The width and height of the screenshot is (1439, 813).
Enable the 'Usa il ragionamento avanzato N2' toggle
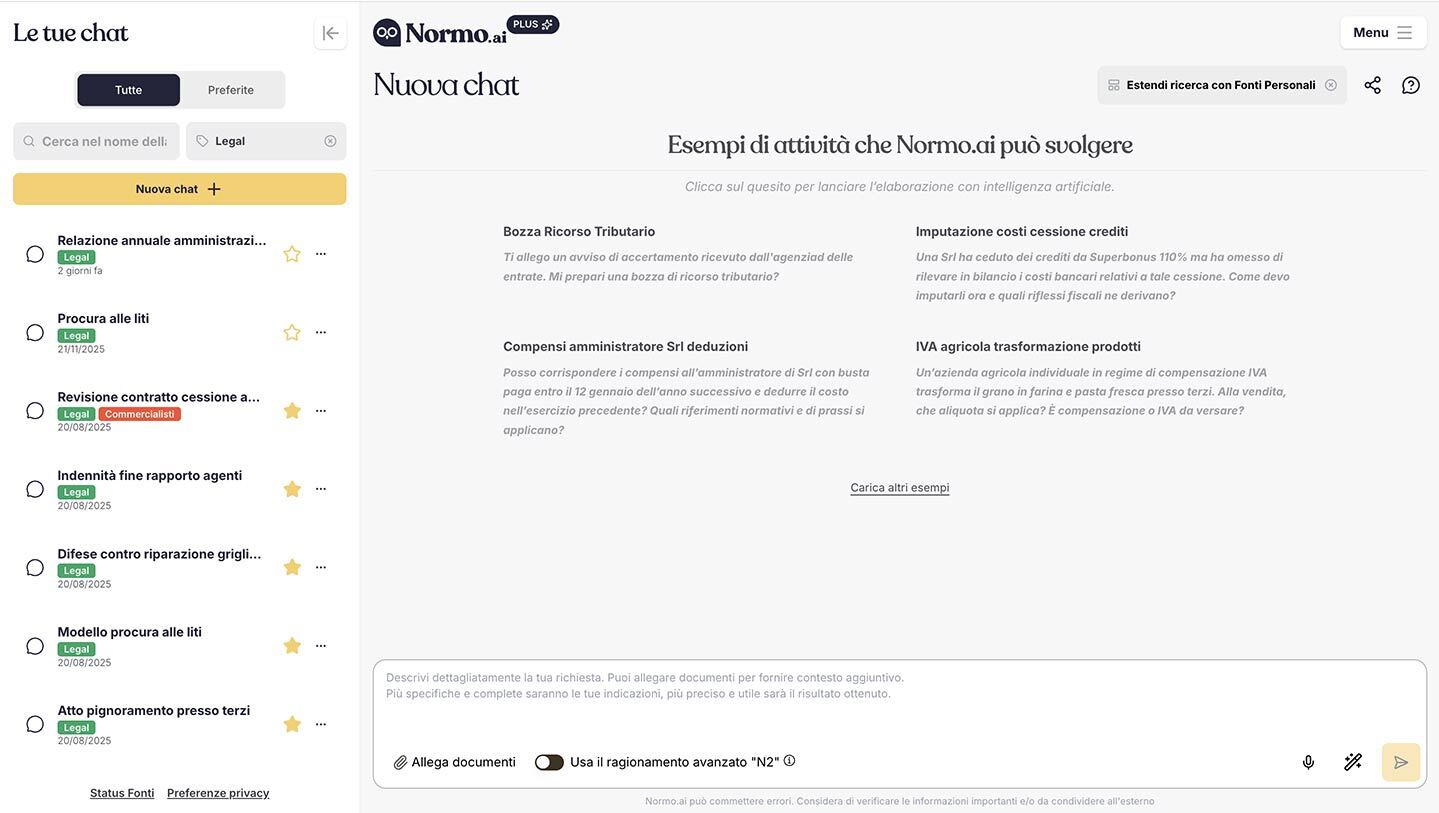point(548,761)
